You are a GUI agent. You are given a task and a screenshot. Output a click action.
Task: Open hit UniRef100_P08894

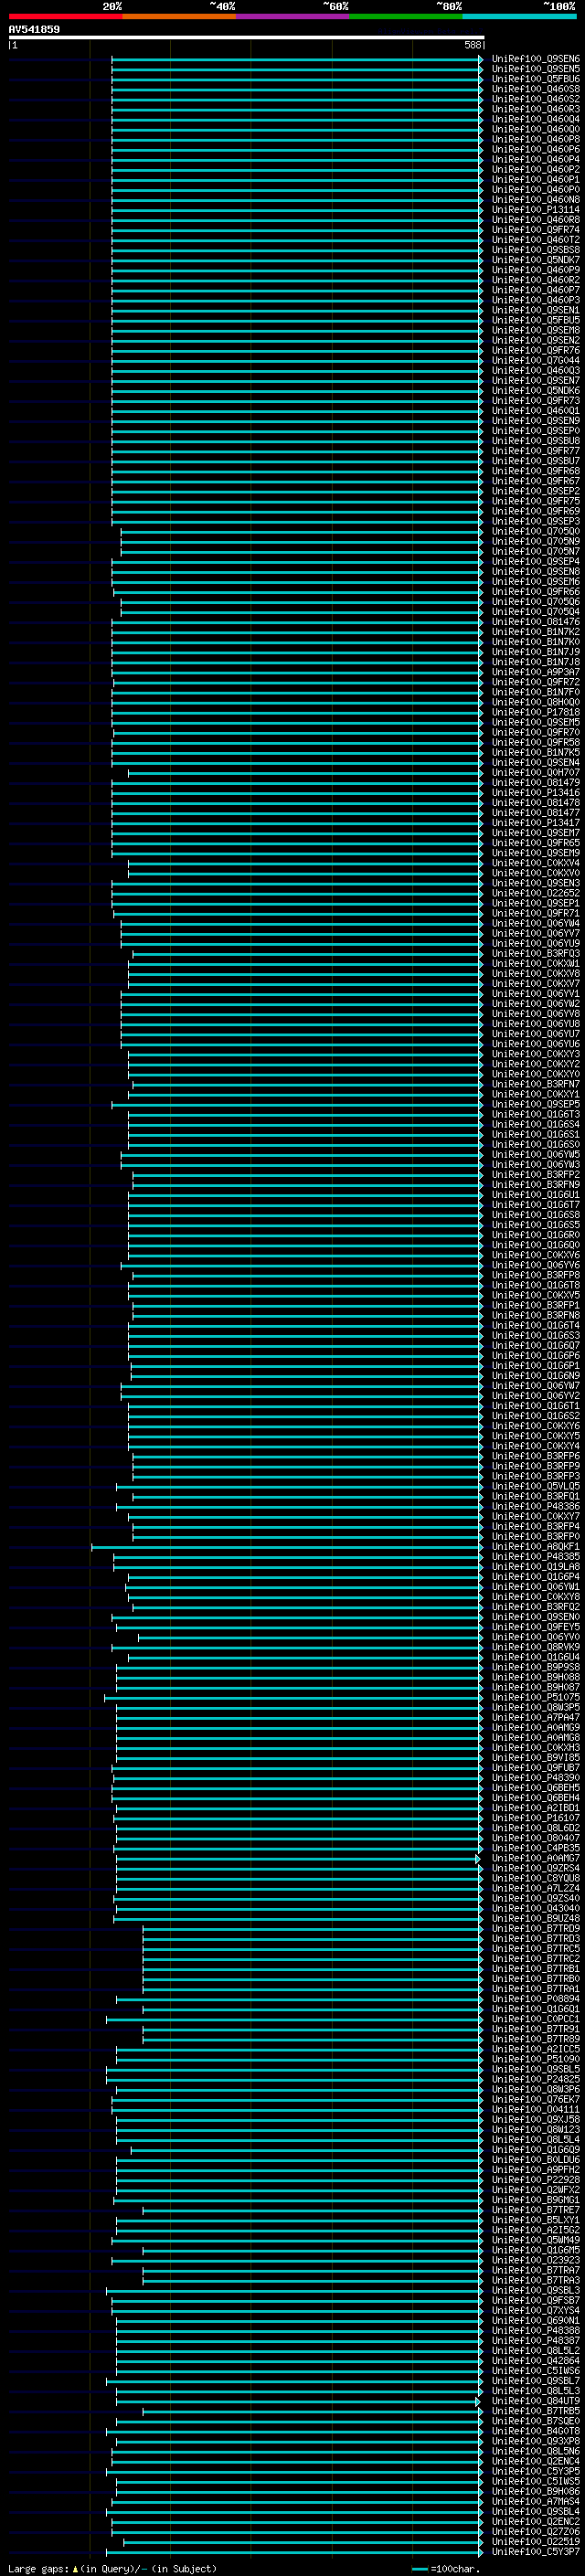pos(535,1998)
